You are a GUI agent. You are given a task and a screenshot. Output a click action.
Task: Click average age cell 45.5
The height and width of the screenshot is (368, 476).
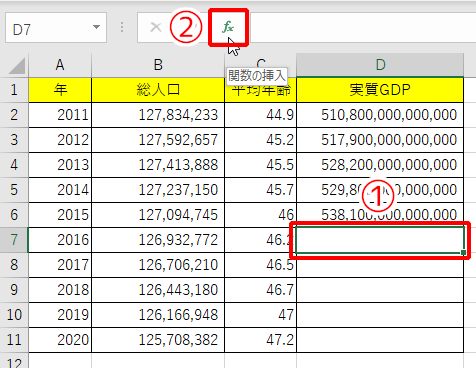pos(261,165)
